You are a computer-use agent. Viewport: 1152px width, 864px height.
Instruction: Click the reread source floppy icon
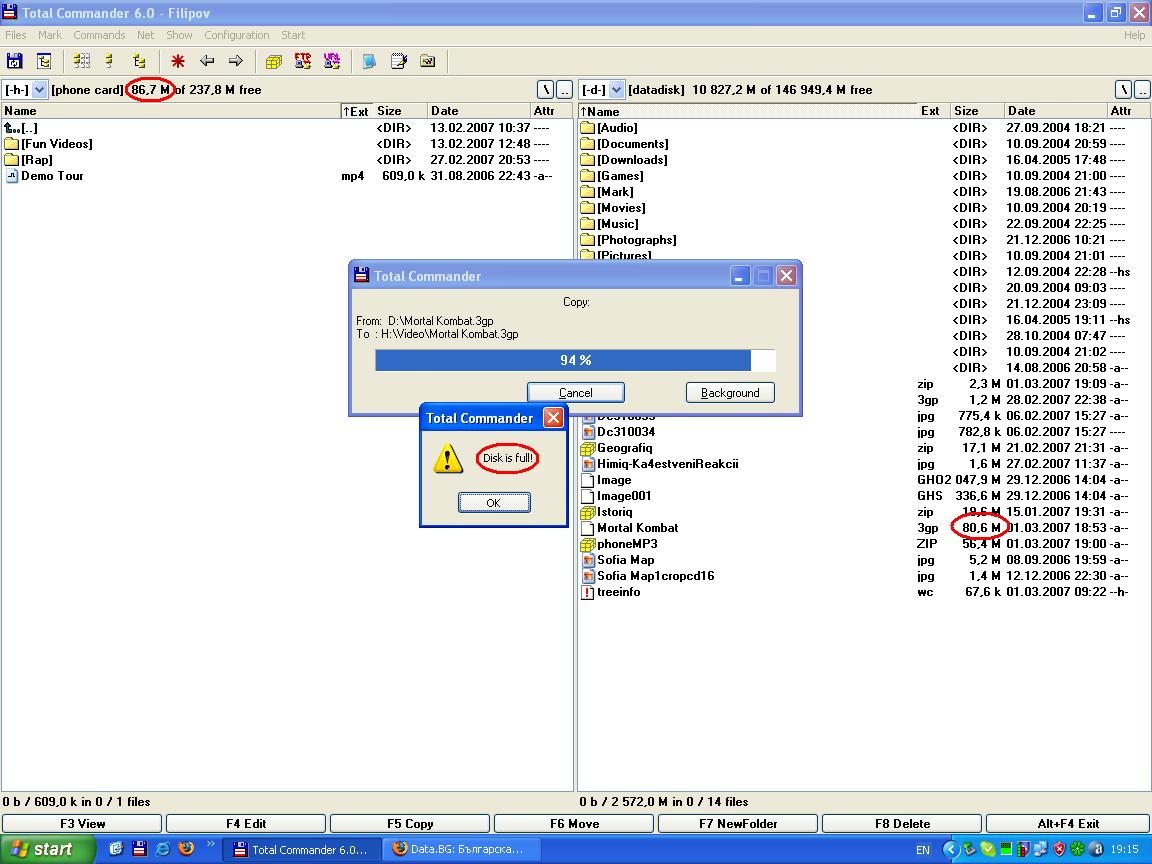coord(15,62)
